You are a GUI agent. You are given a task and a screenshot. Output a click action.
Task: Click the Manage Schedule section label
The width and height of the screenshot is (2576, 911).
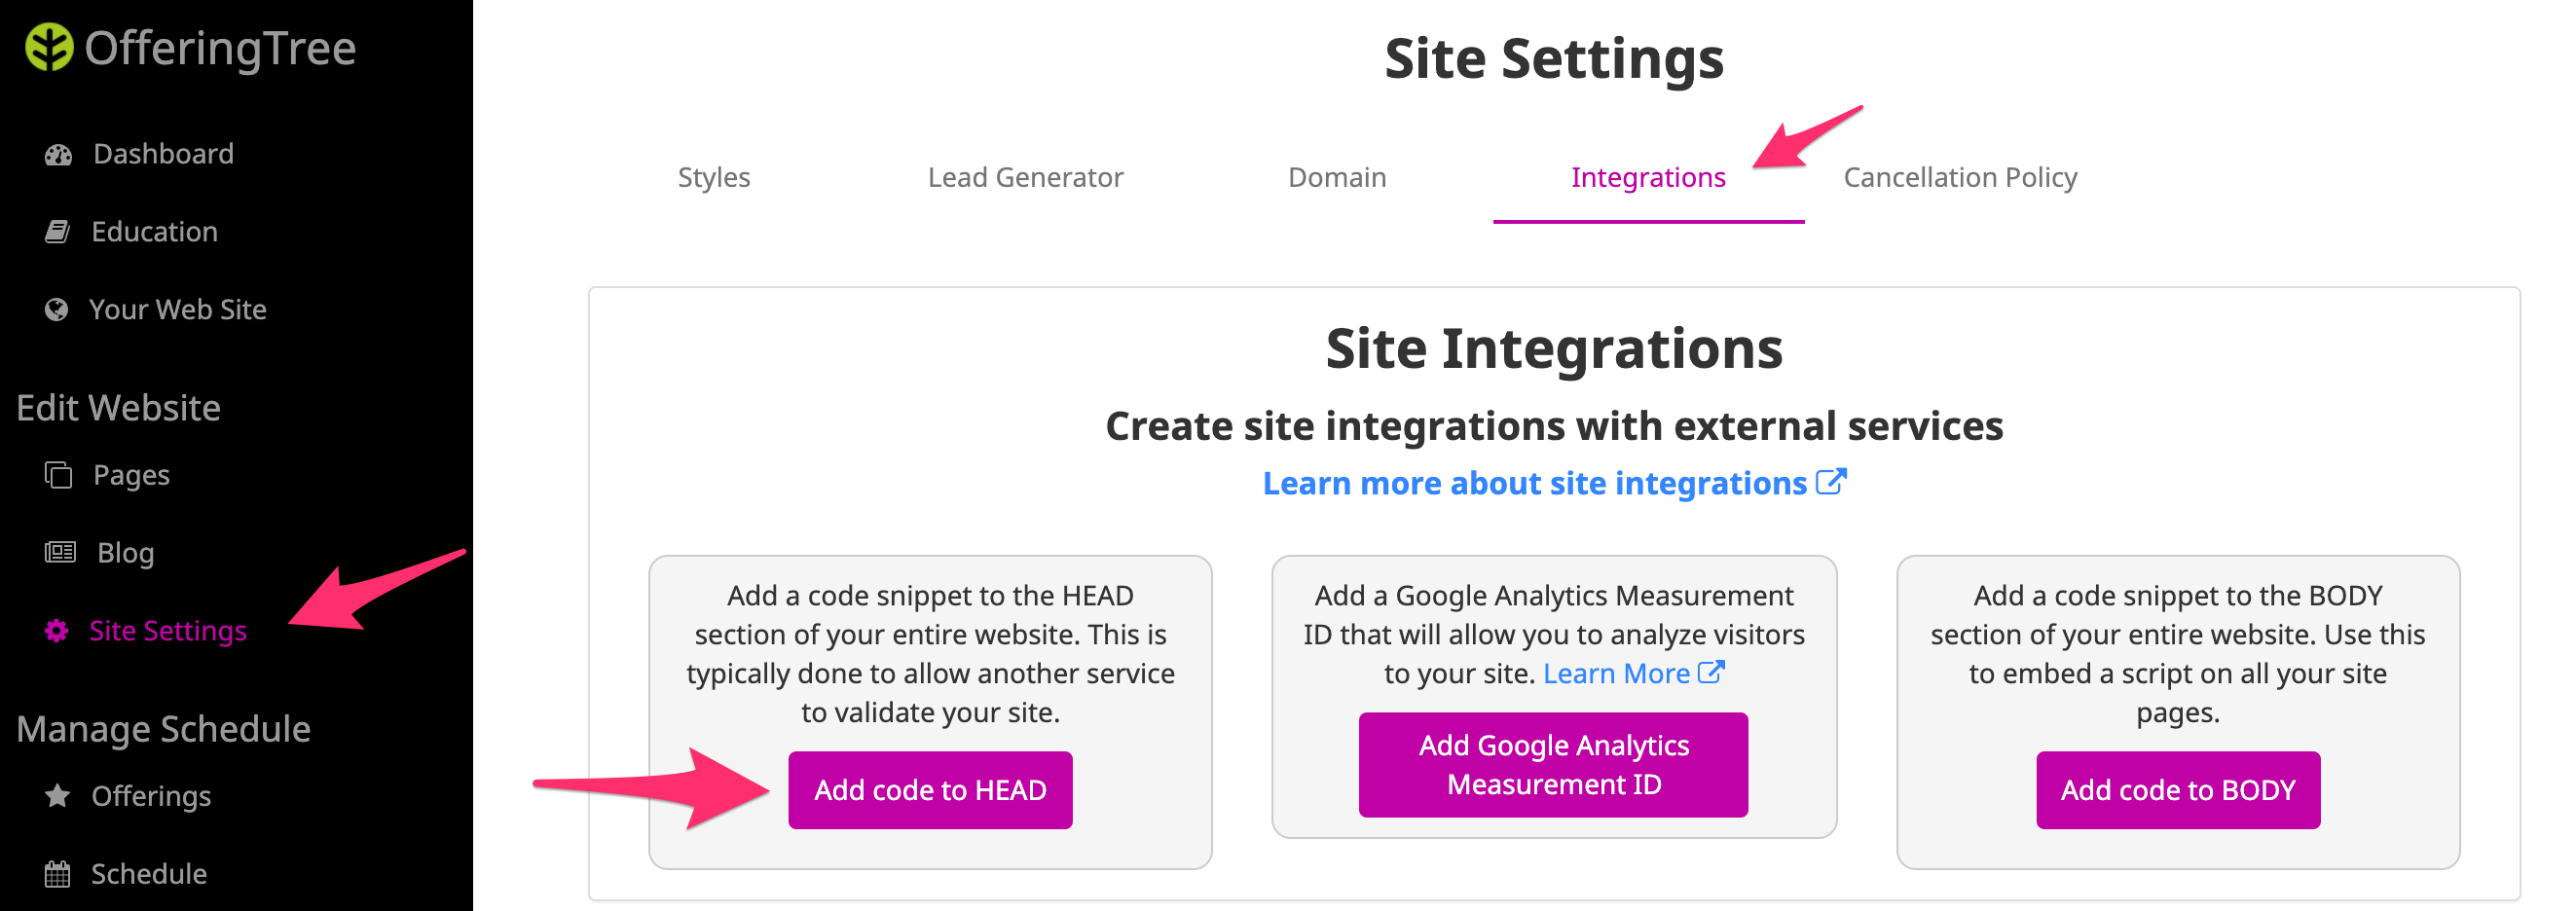163,729
